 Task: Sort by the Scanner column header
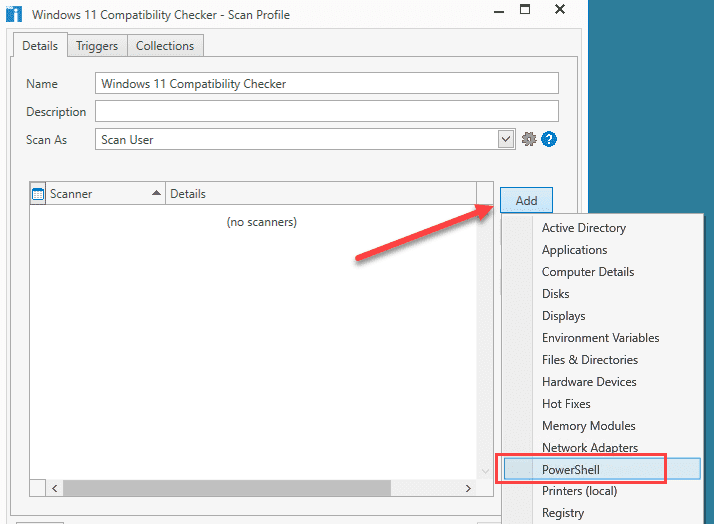[105, 194]
